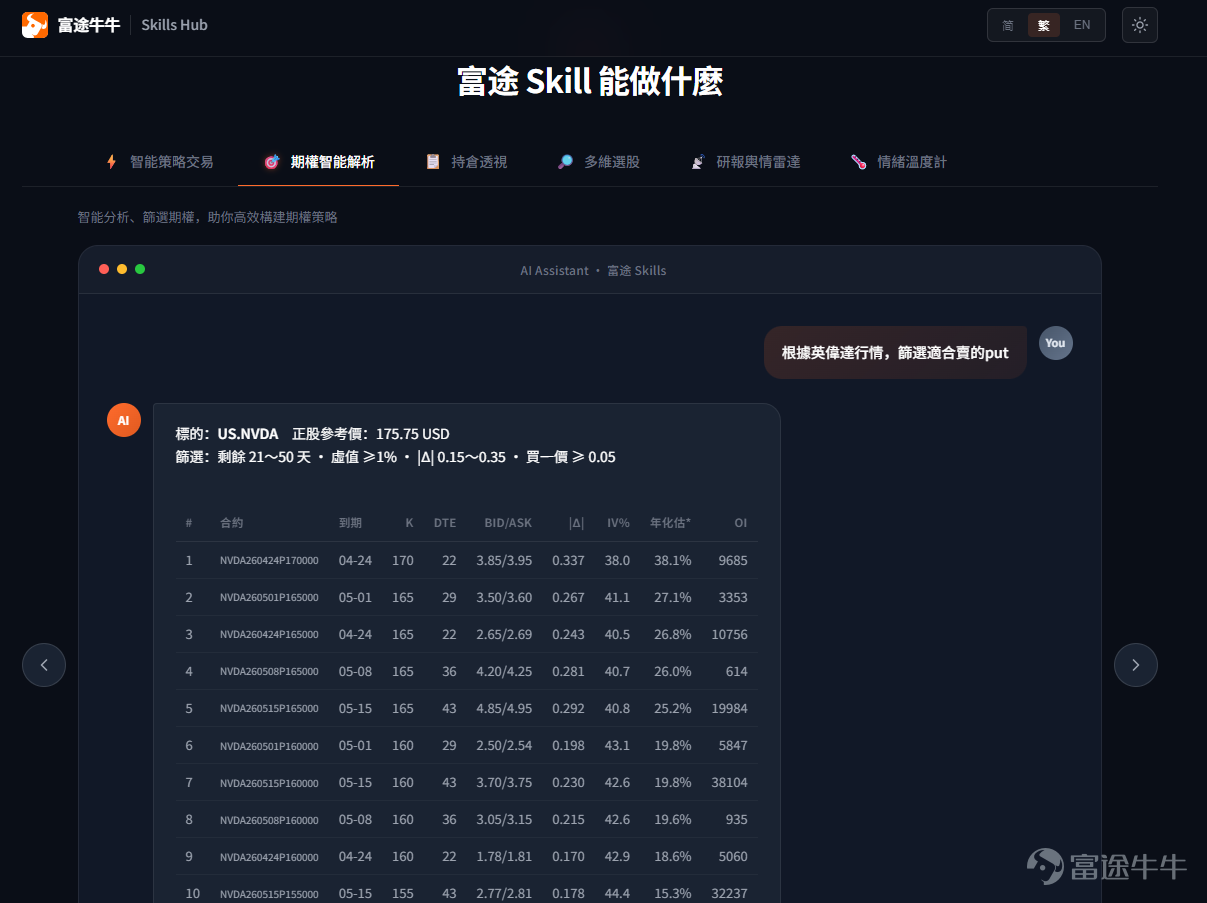Click the magnifier icon on 多維選股
This screenshot has height=903, width=1207.
(x=565, y=161)
